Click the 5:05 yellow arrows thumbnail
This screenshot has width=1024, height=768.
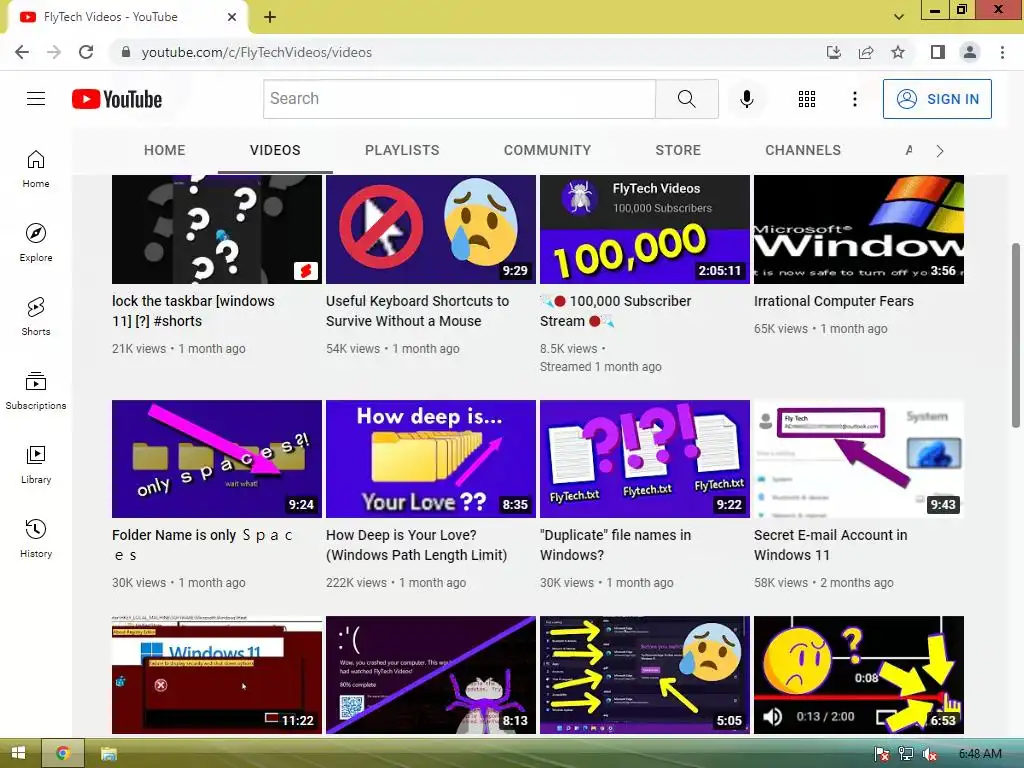tap(645, 675)
